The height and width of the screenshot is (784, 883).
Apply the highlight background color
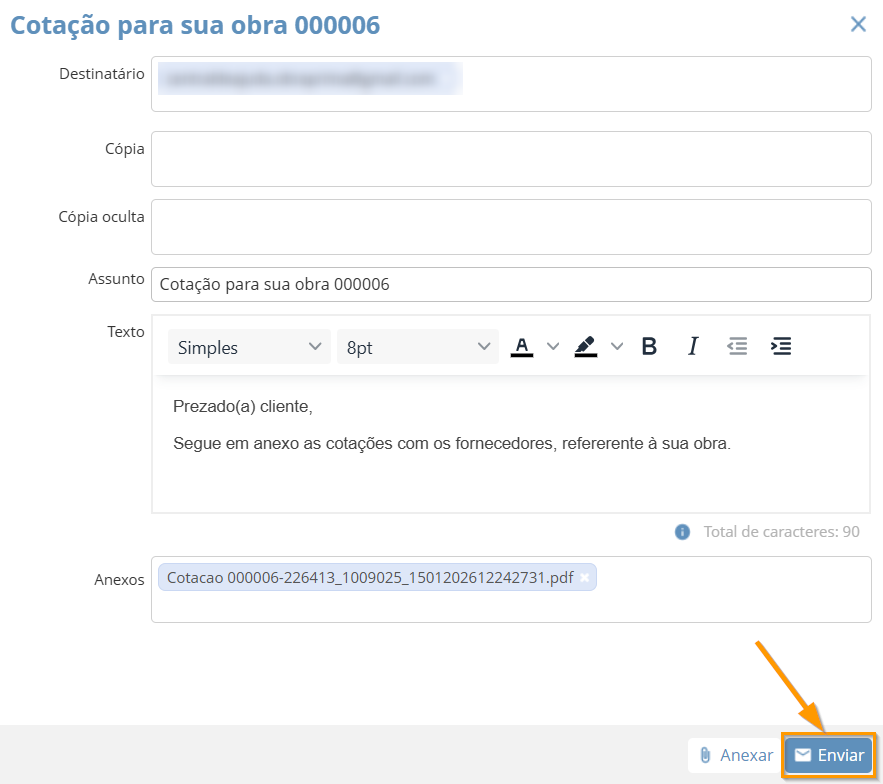[x=586, y=347]
